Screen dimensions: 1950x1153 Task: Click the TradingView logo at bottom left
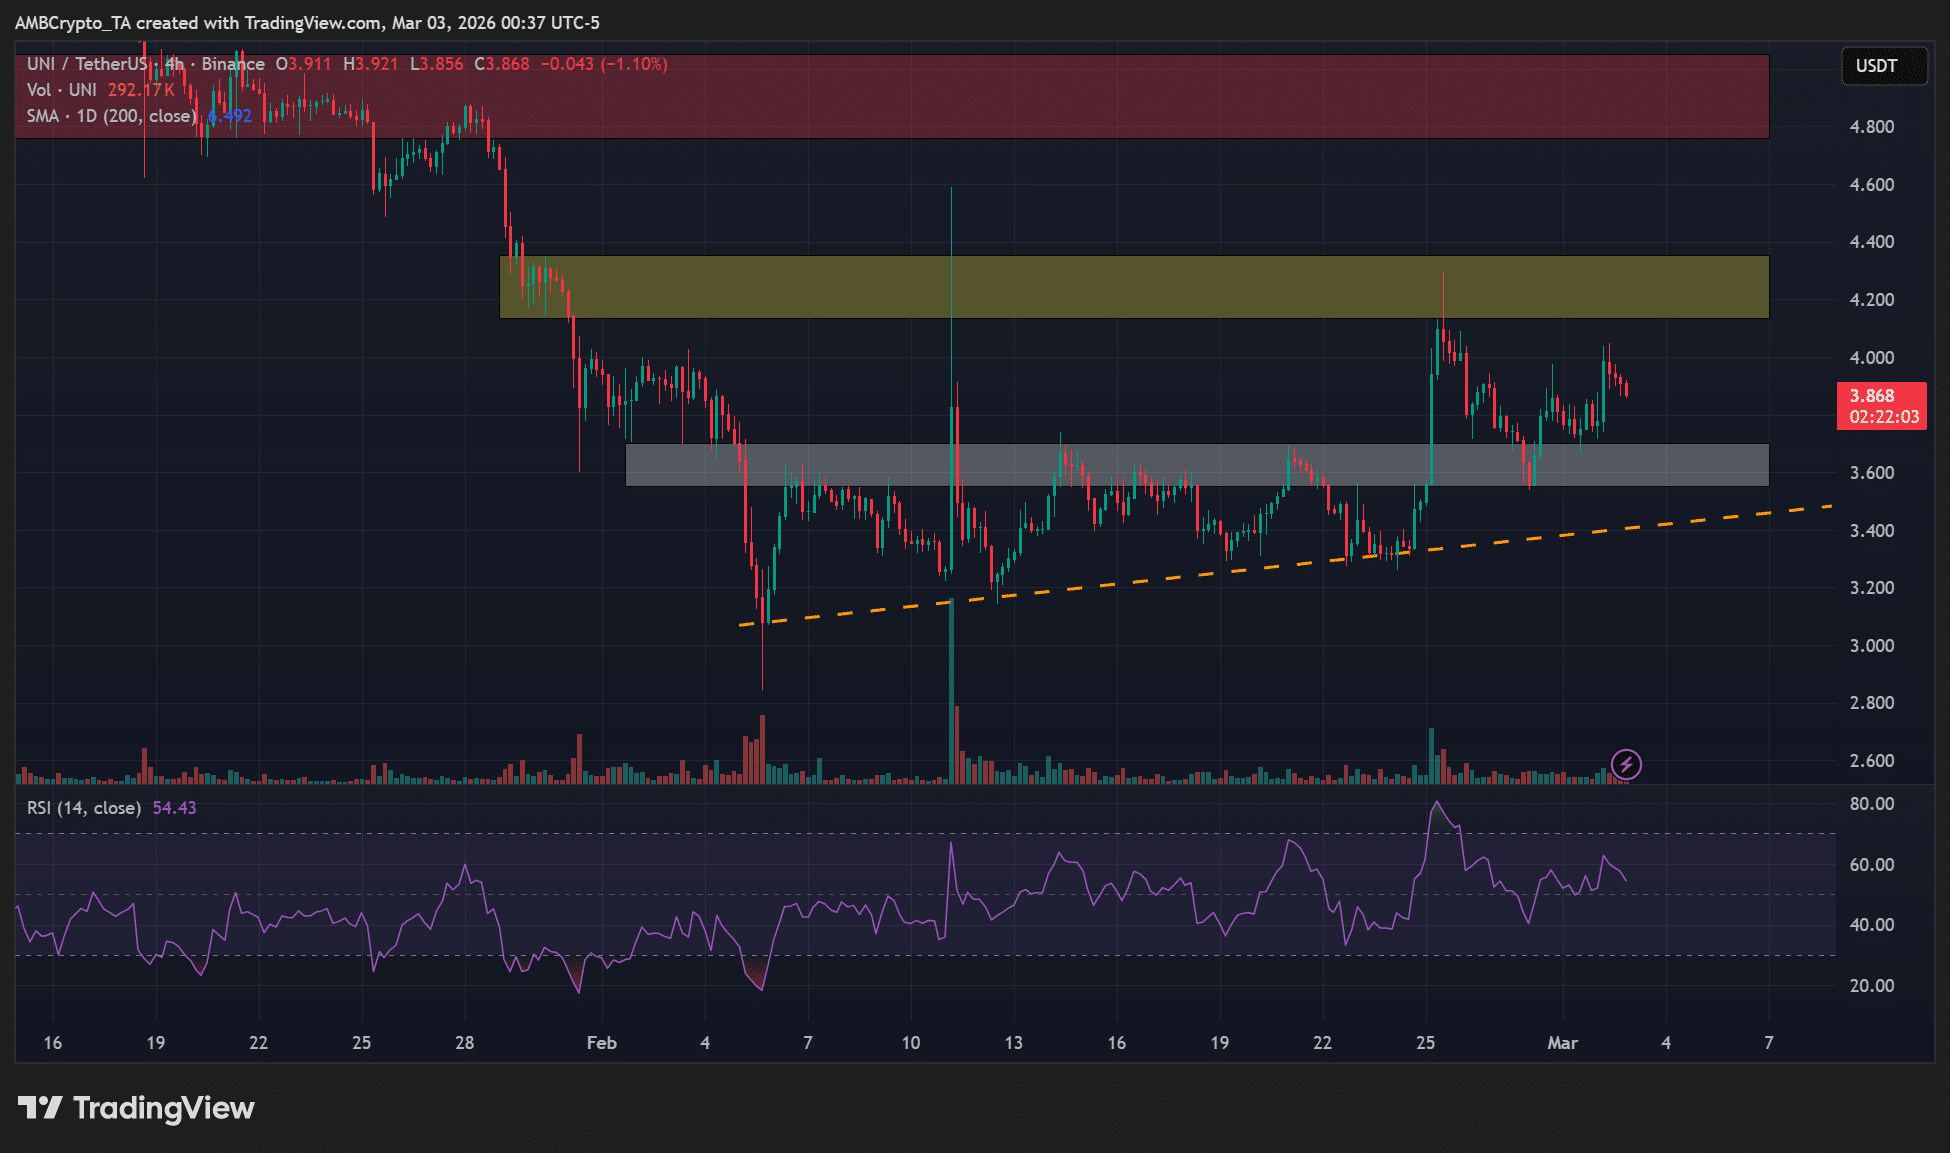point(137,1108)
